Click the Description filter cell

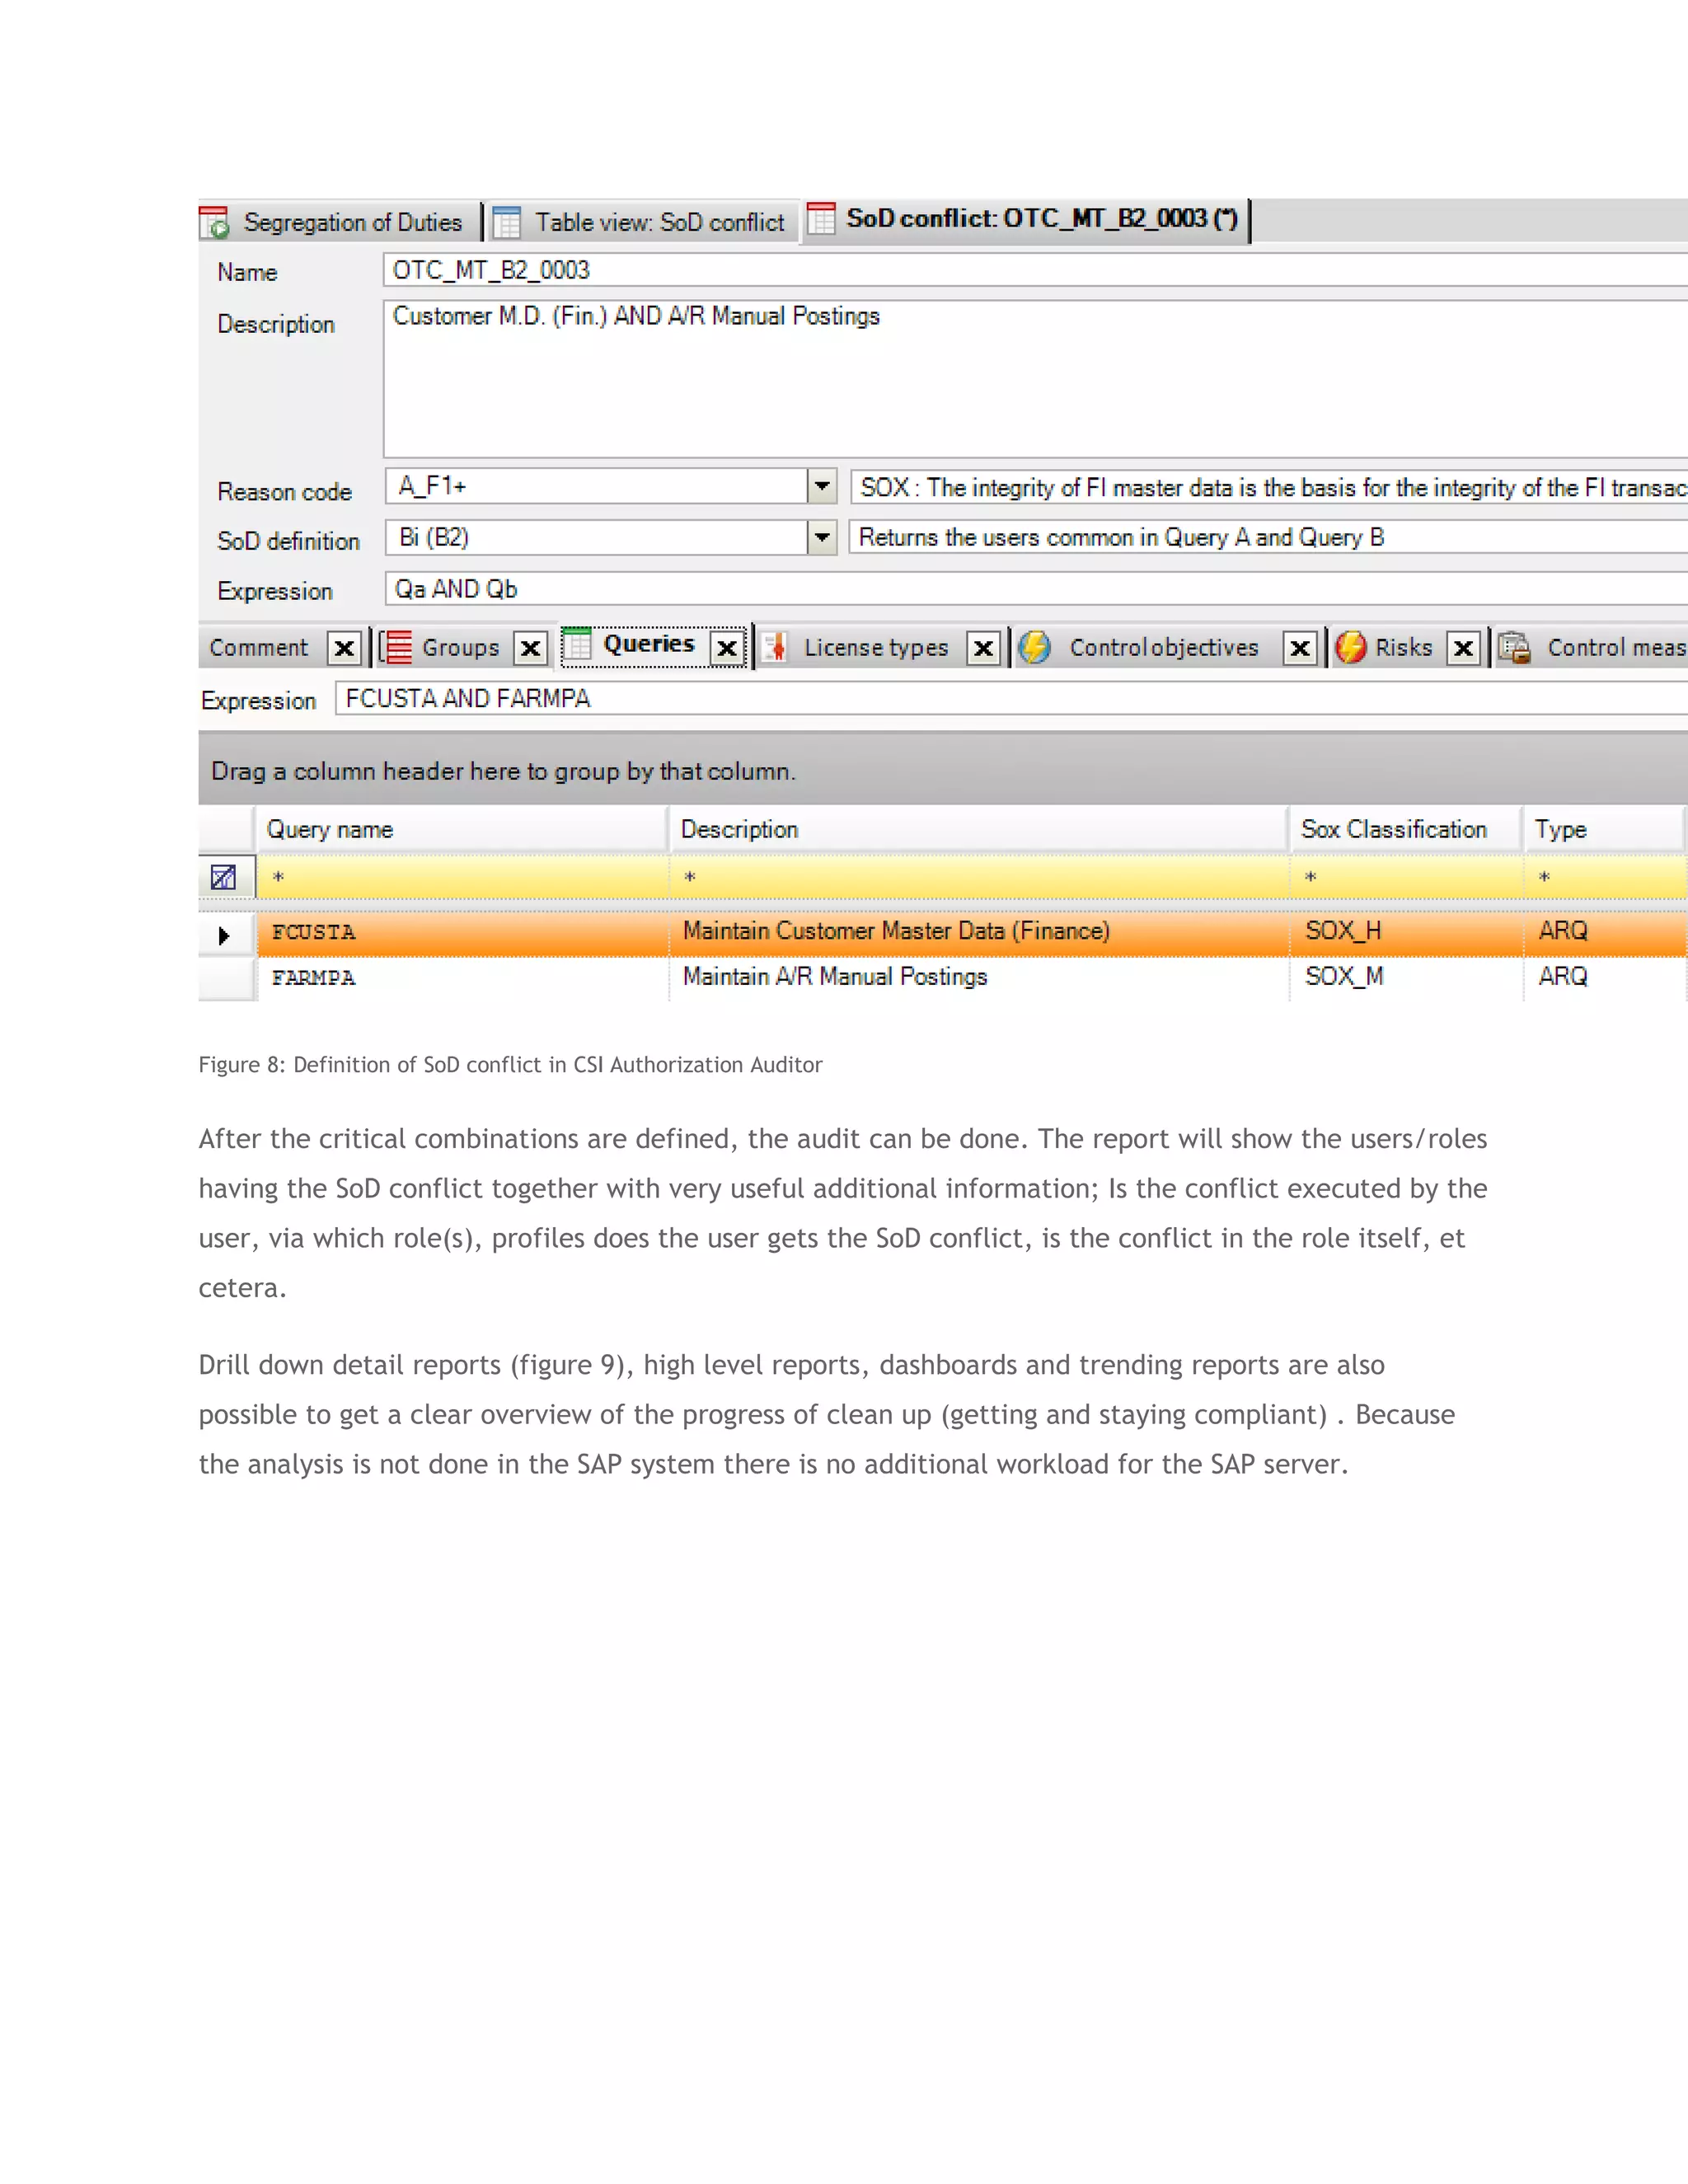pos(980,878)
